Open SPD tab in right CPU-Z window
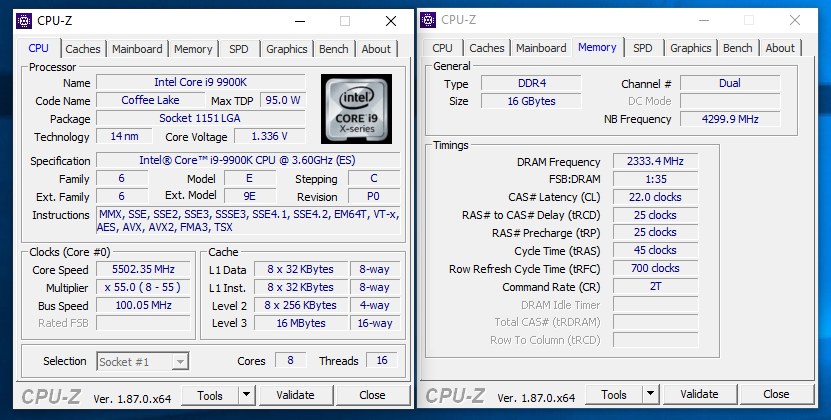Image resolution: width=831 pixels, height=420 pixels. 643,48
